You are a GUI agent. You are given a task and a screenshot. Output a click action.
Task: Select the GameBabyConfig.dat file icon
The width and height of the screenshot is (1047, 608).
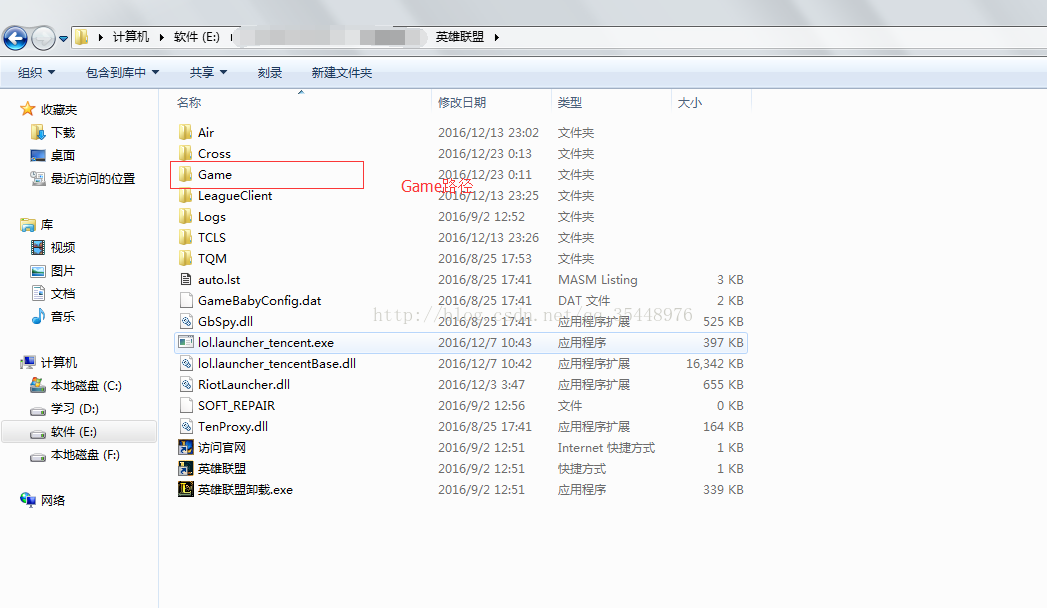[x=186, y=300]
